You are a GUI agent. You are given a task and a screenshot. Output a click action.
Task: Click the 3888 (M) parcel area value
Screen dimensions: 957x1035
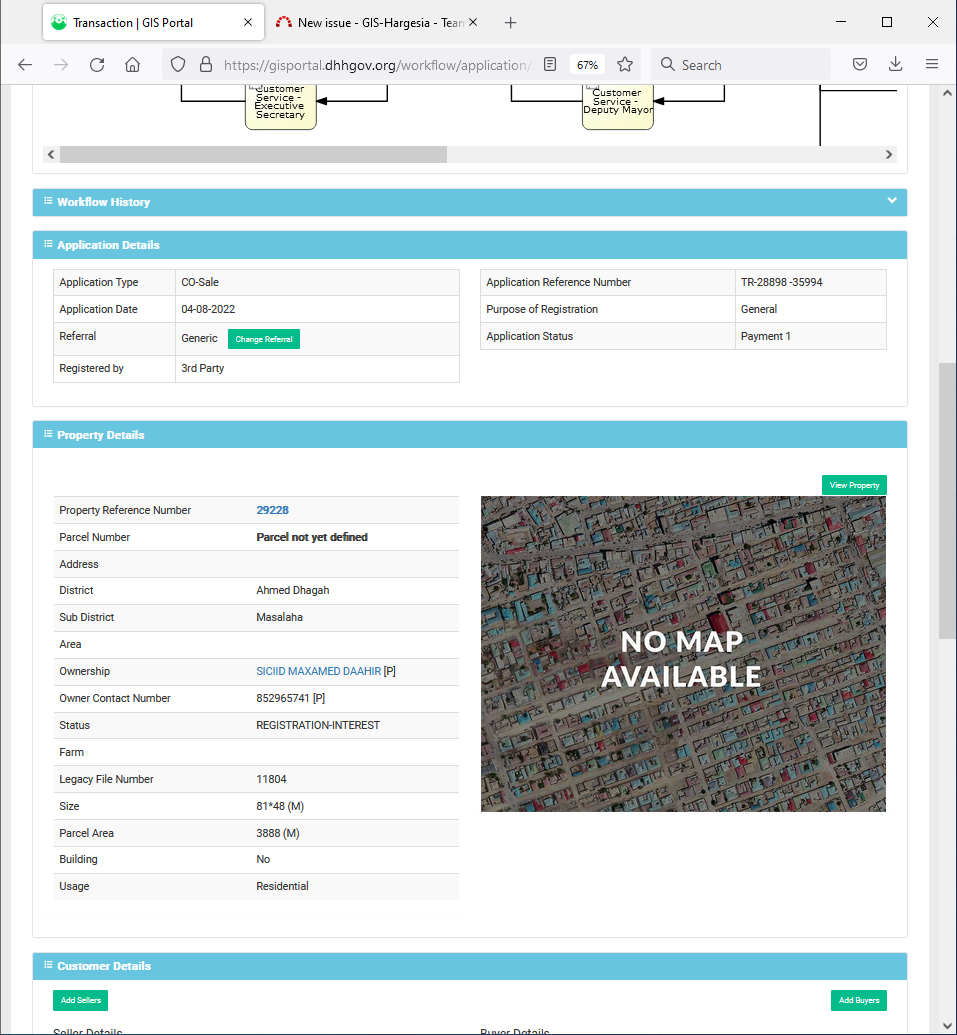(x=278, y=834)
